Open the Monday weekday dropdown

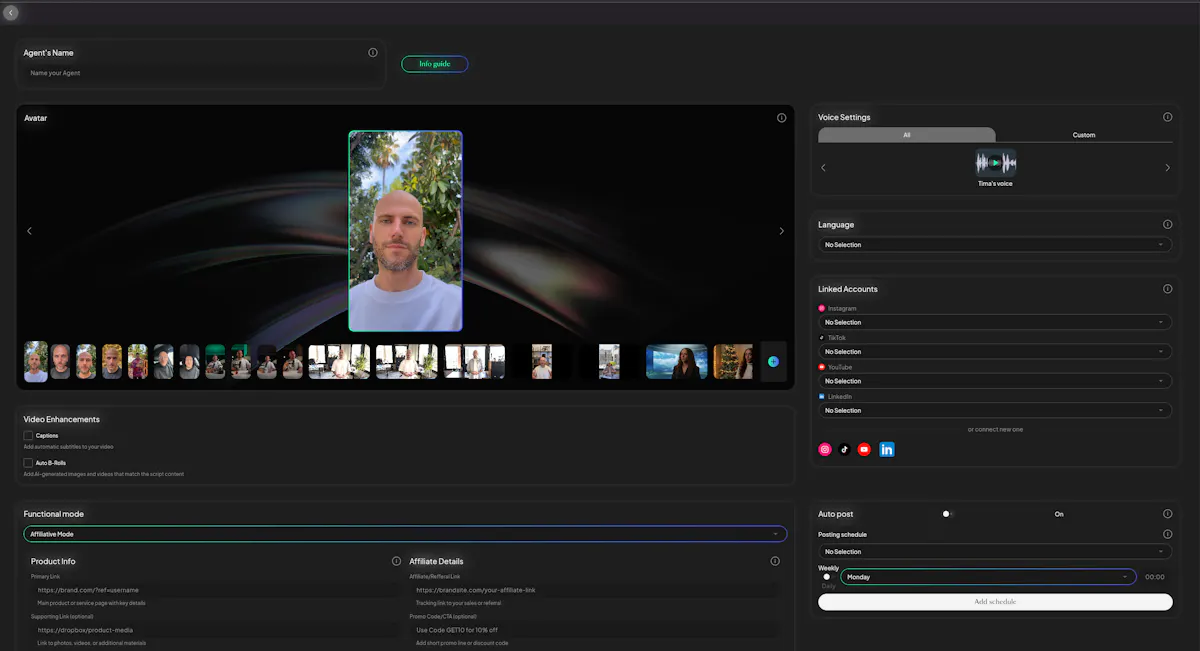pyautogui.click(x=988, y=577)
